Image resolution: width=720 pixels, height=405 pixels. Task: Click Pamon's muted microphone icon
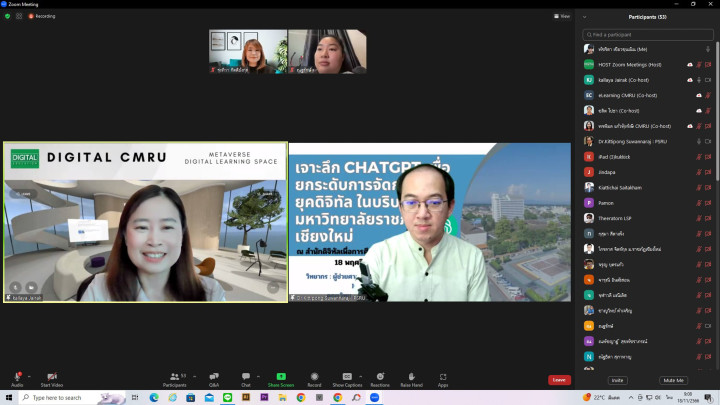tap(699, 203)
